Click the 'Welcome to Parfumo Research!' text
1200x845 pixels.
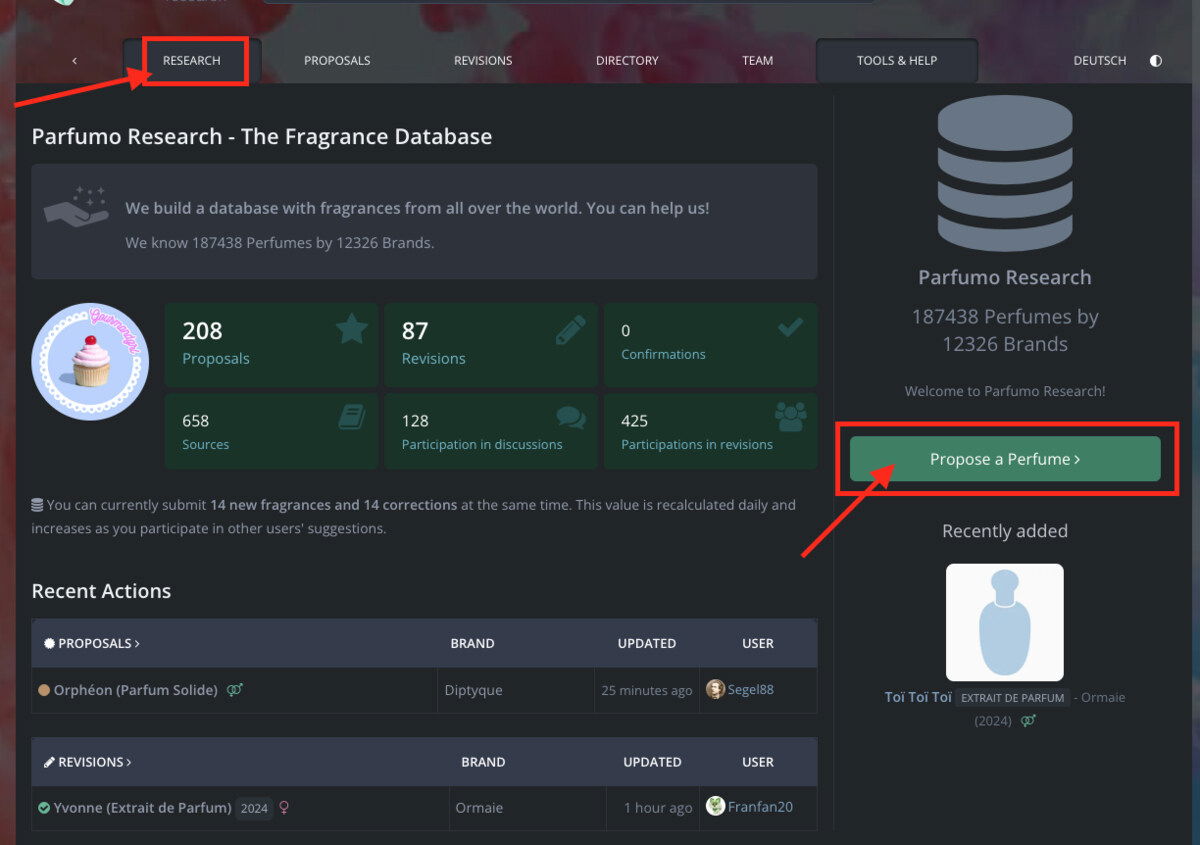[x=1005, y=392]
